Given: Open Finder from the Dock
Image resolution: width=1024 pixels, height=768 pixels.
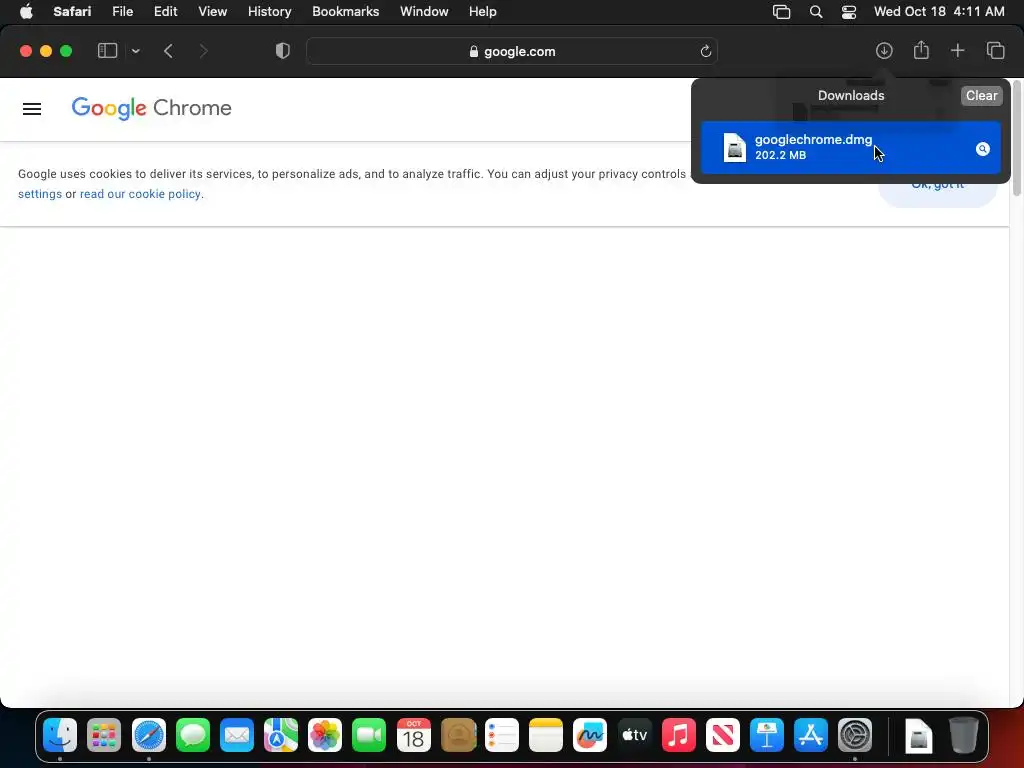Looking at the screenshot, I should [x=60, y=736].
